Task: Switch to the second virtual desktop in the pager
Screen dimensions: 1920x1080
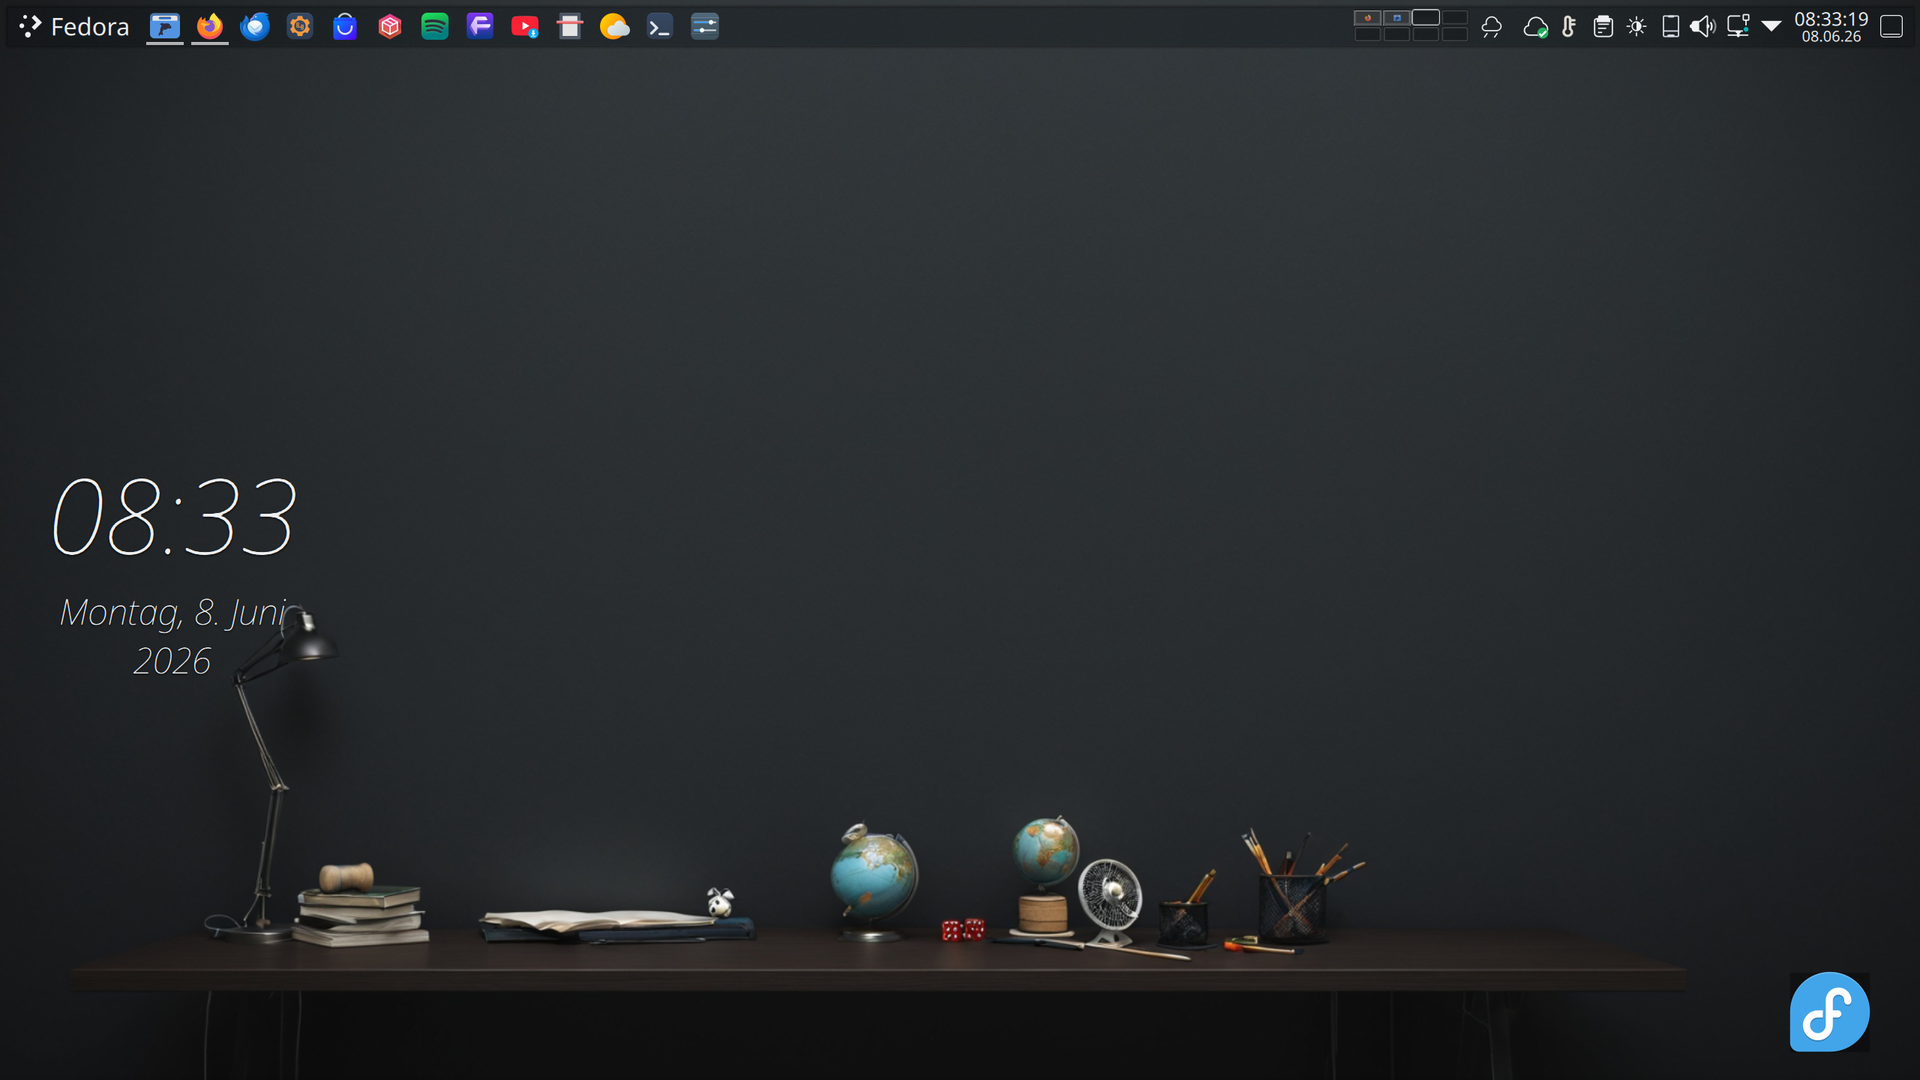Action: pyautogui.click(x=1397, y=18)
